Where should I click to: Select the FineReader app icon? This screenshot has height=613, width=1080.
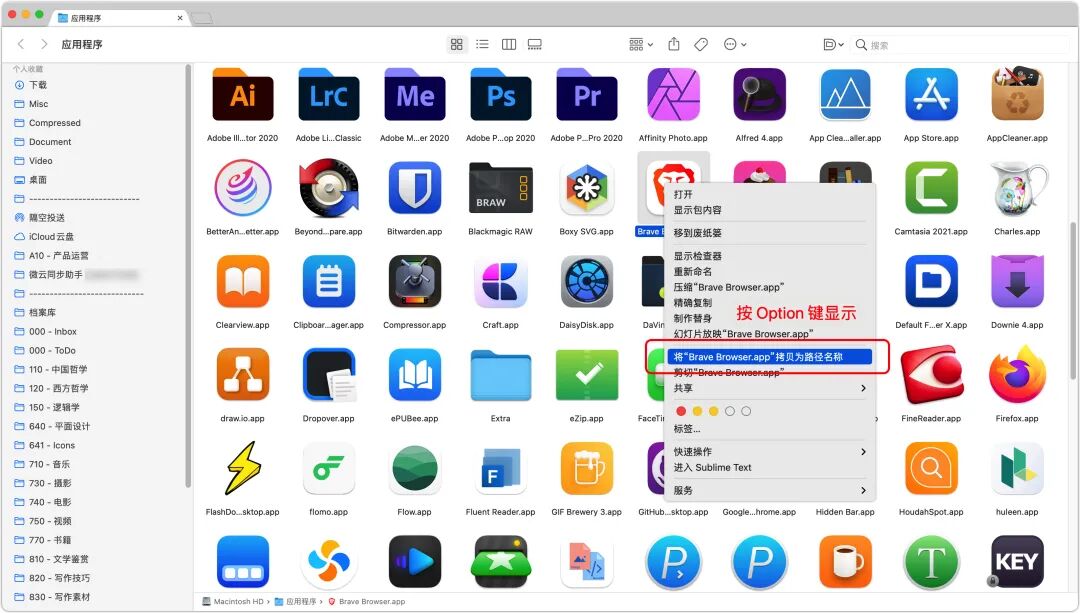[931, 375]
